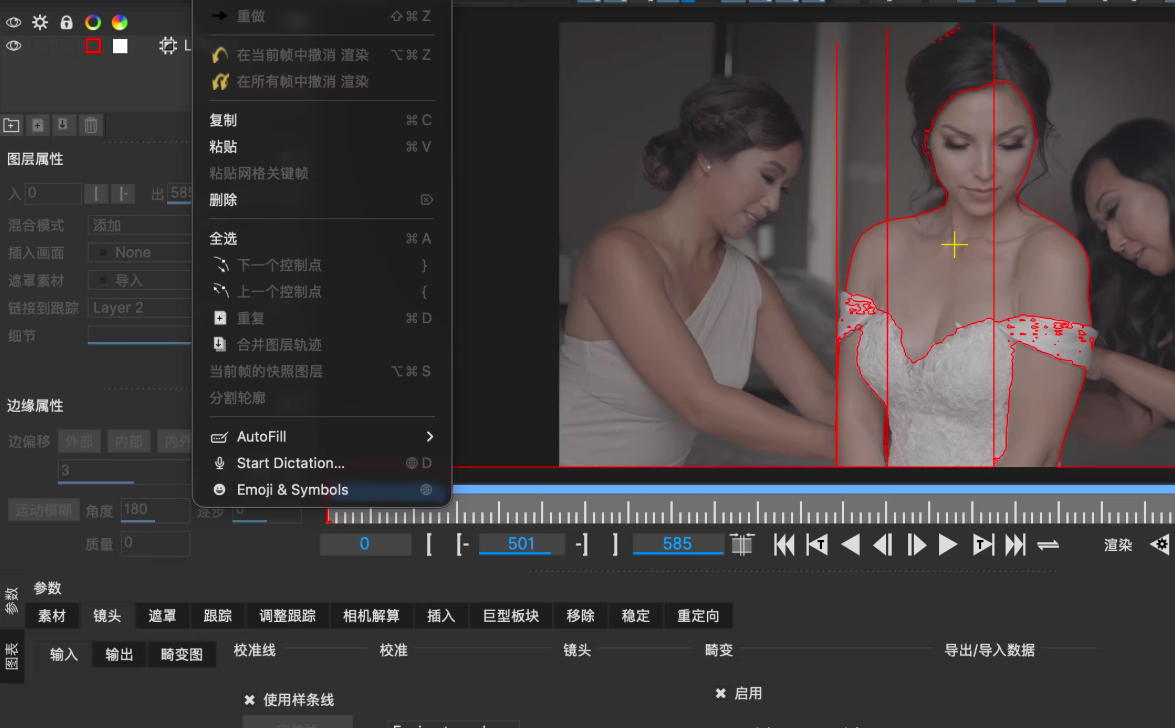Click the new layer group folder icon
The height and width of the screenshot is (728, 1175).
(11, 125)
